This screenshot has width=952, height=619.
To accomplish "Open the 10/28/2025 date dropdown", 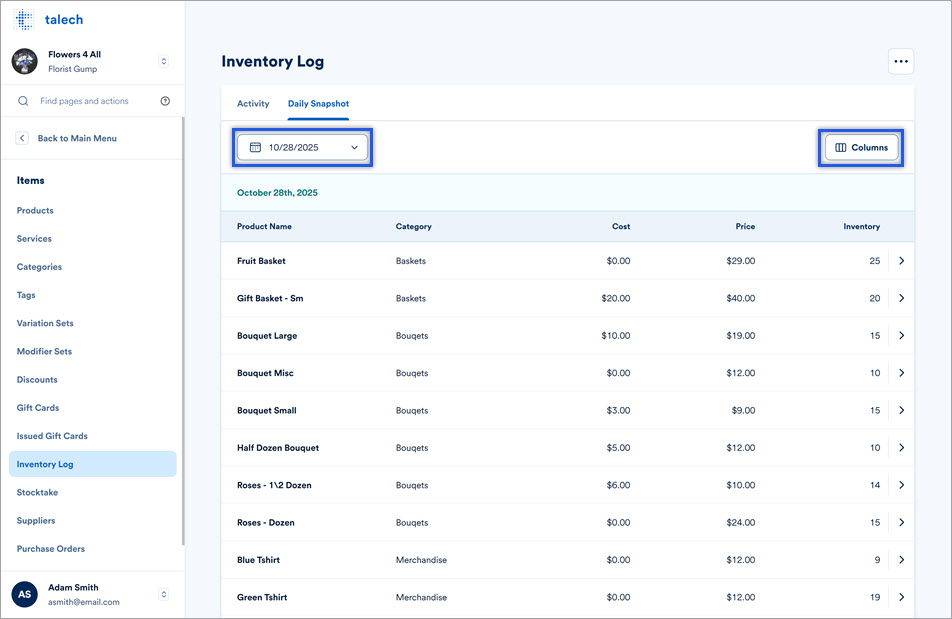I will point(302,147).
